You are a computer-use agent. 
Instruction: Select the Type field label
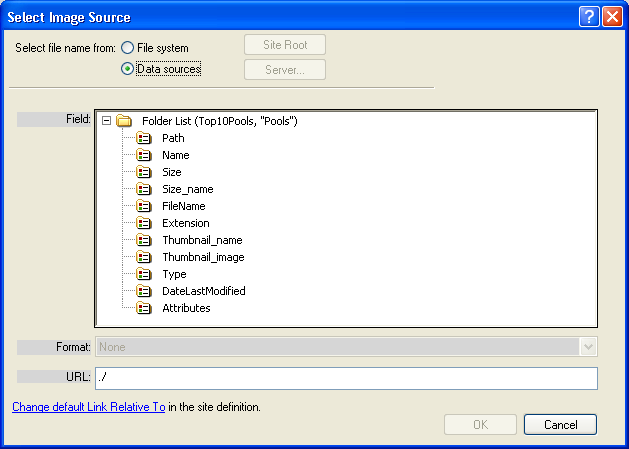coord(174,274)
